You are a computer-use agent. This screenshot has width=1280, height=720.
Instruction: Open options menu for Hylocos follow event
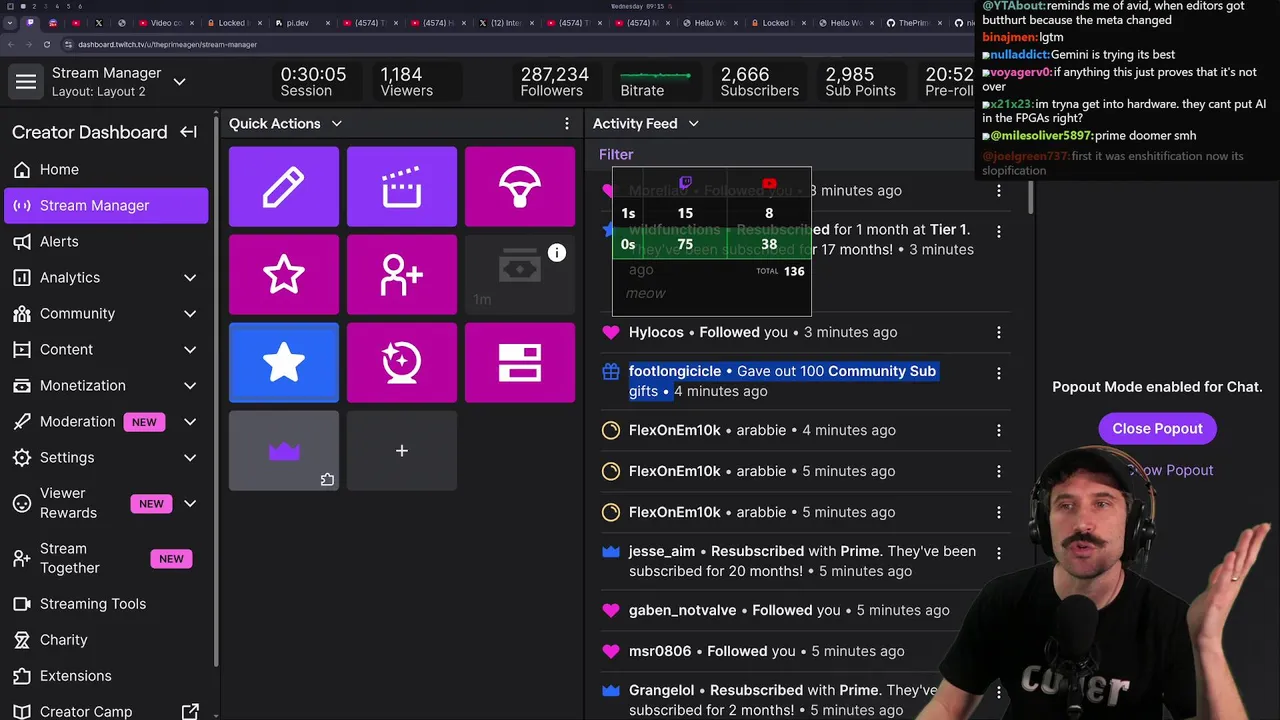[998, 332]
